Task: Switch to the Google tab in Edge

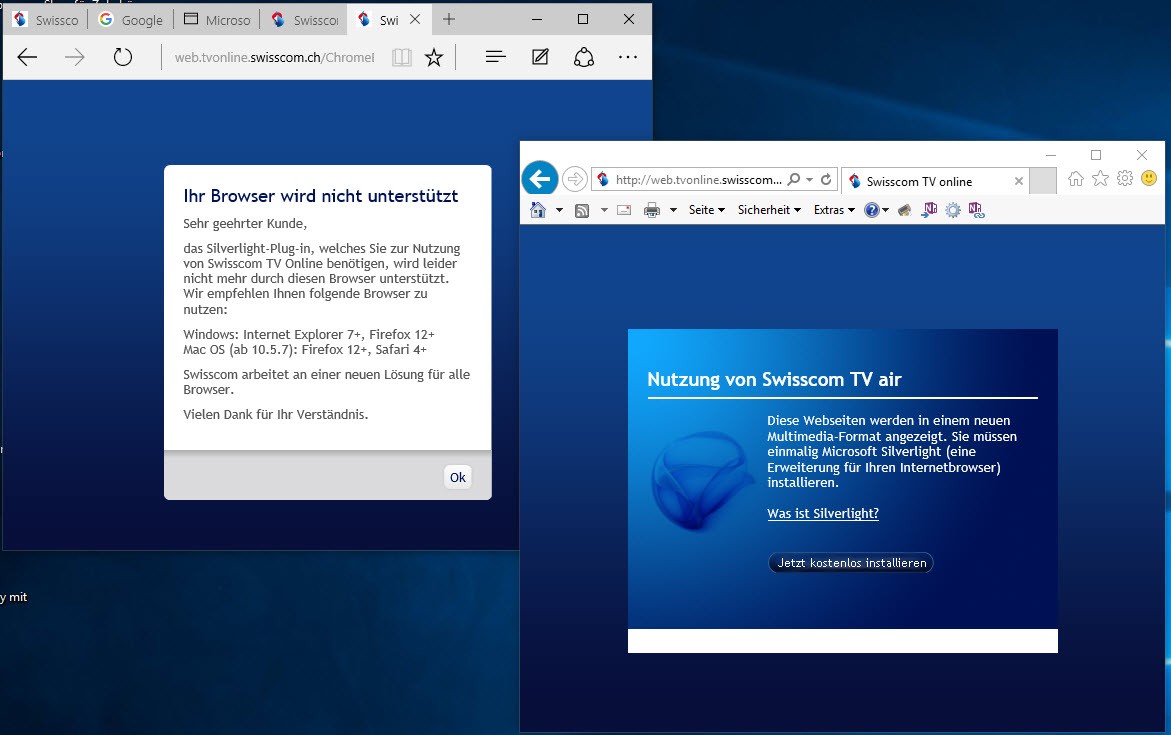Action: 132,20
